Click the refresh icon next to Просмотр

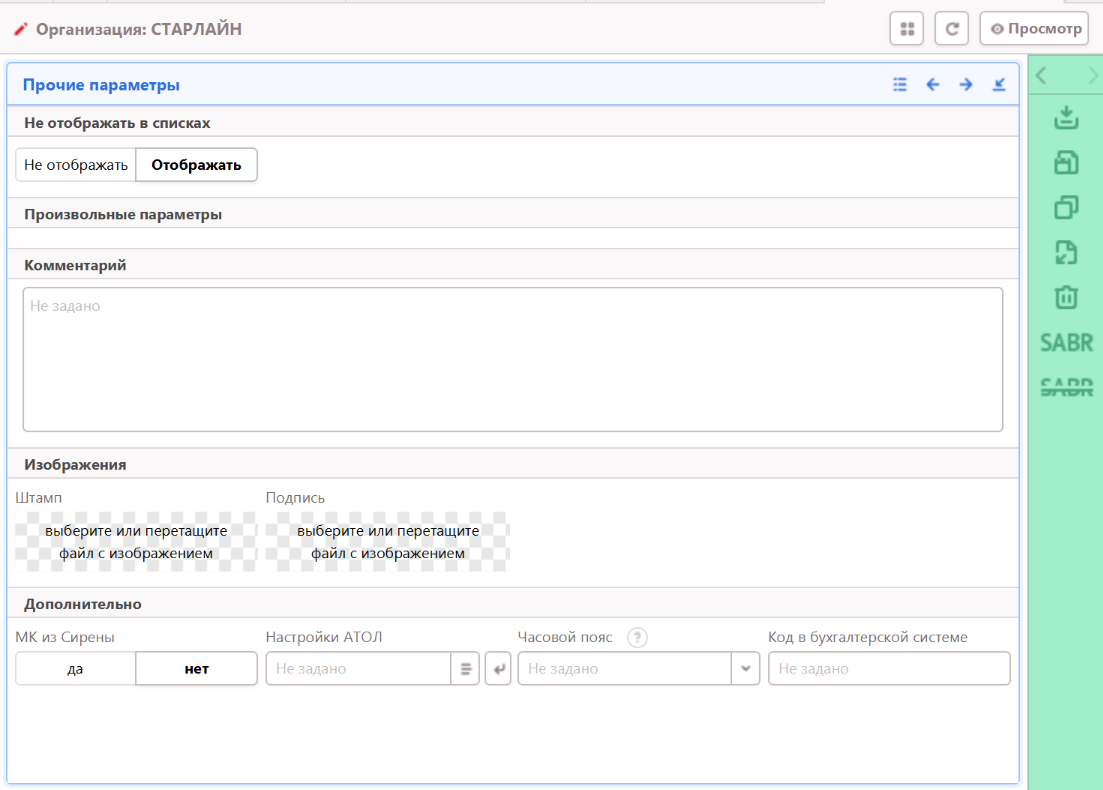coord(952,29)
